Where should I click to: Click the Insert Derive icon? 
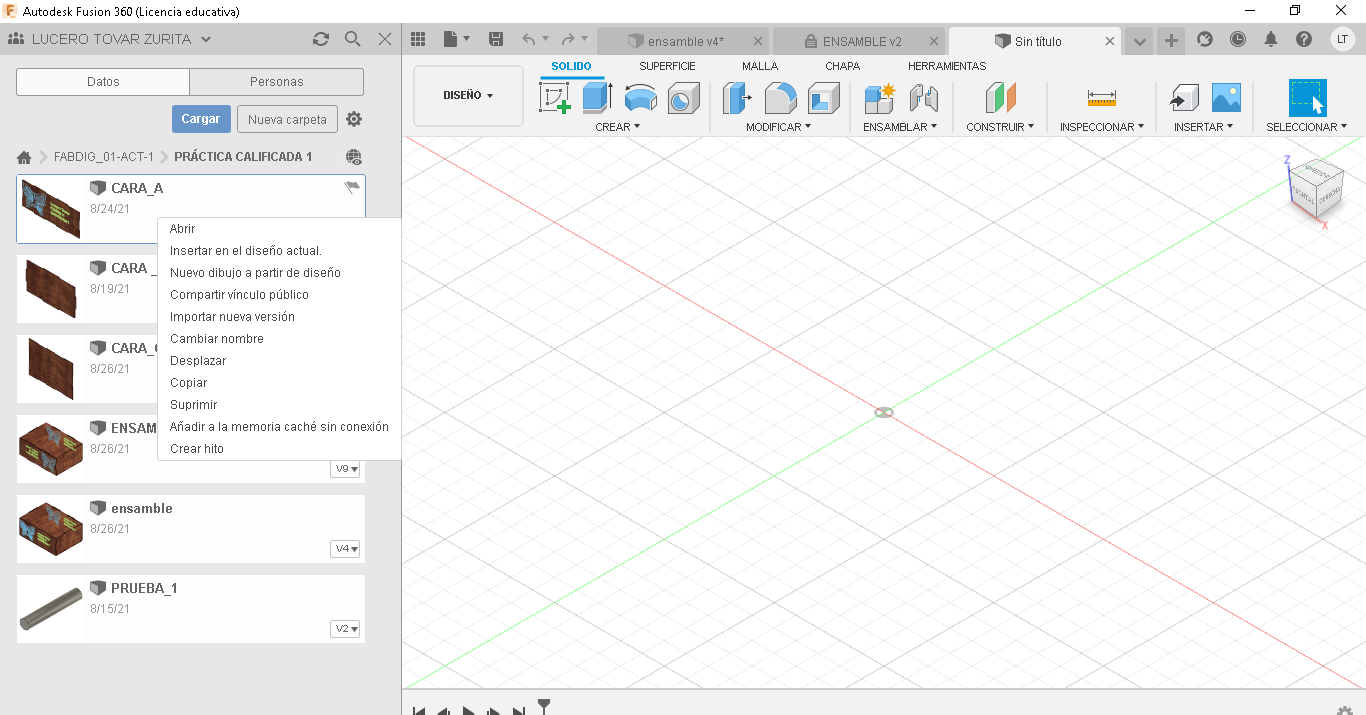(1184, 98)
